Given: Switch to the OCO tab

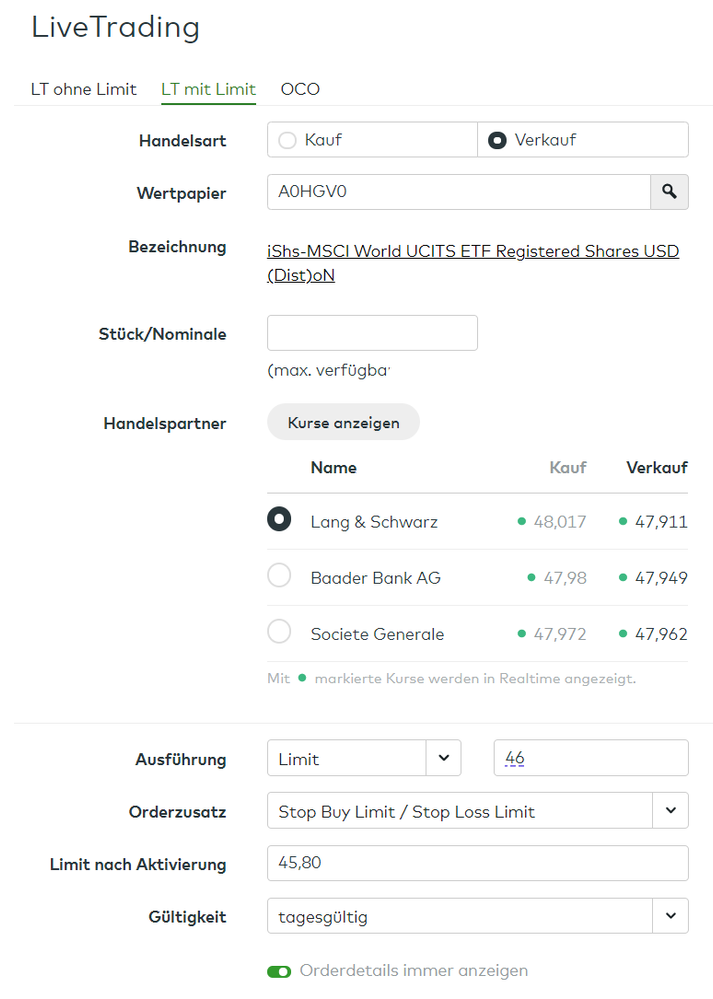Looking at the screenshot, I should [299, 89].
